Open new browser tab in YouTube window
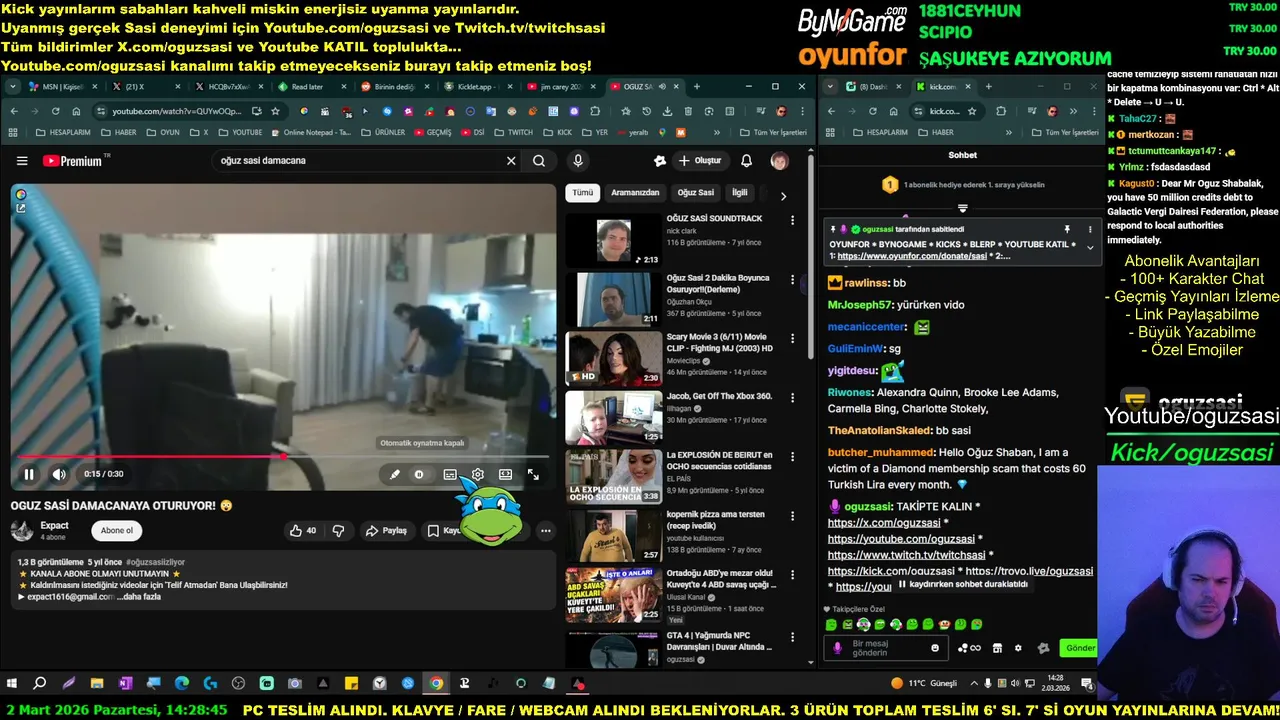1280x720 pixels. (697, 87)
